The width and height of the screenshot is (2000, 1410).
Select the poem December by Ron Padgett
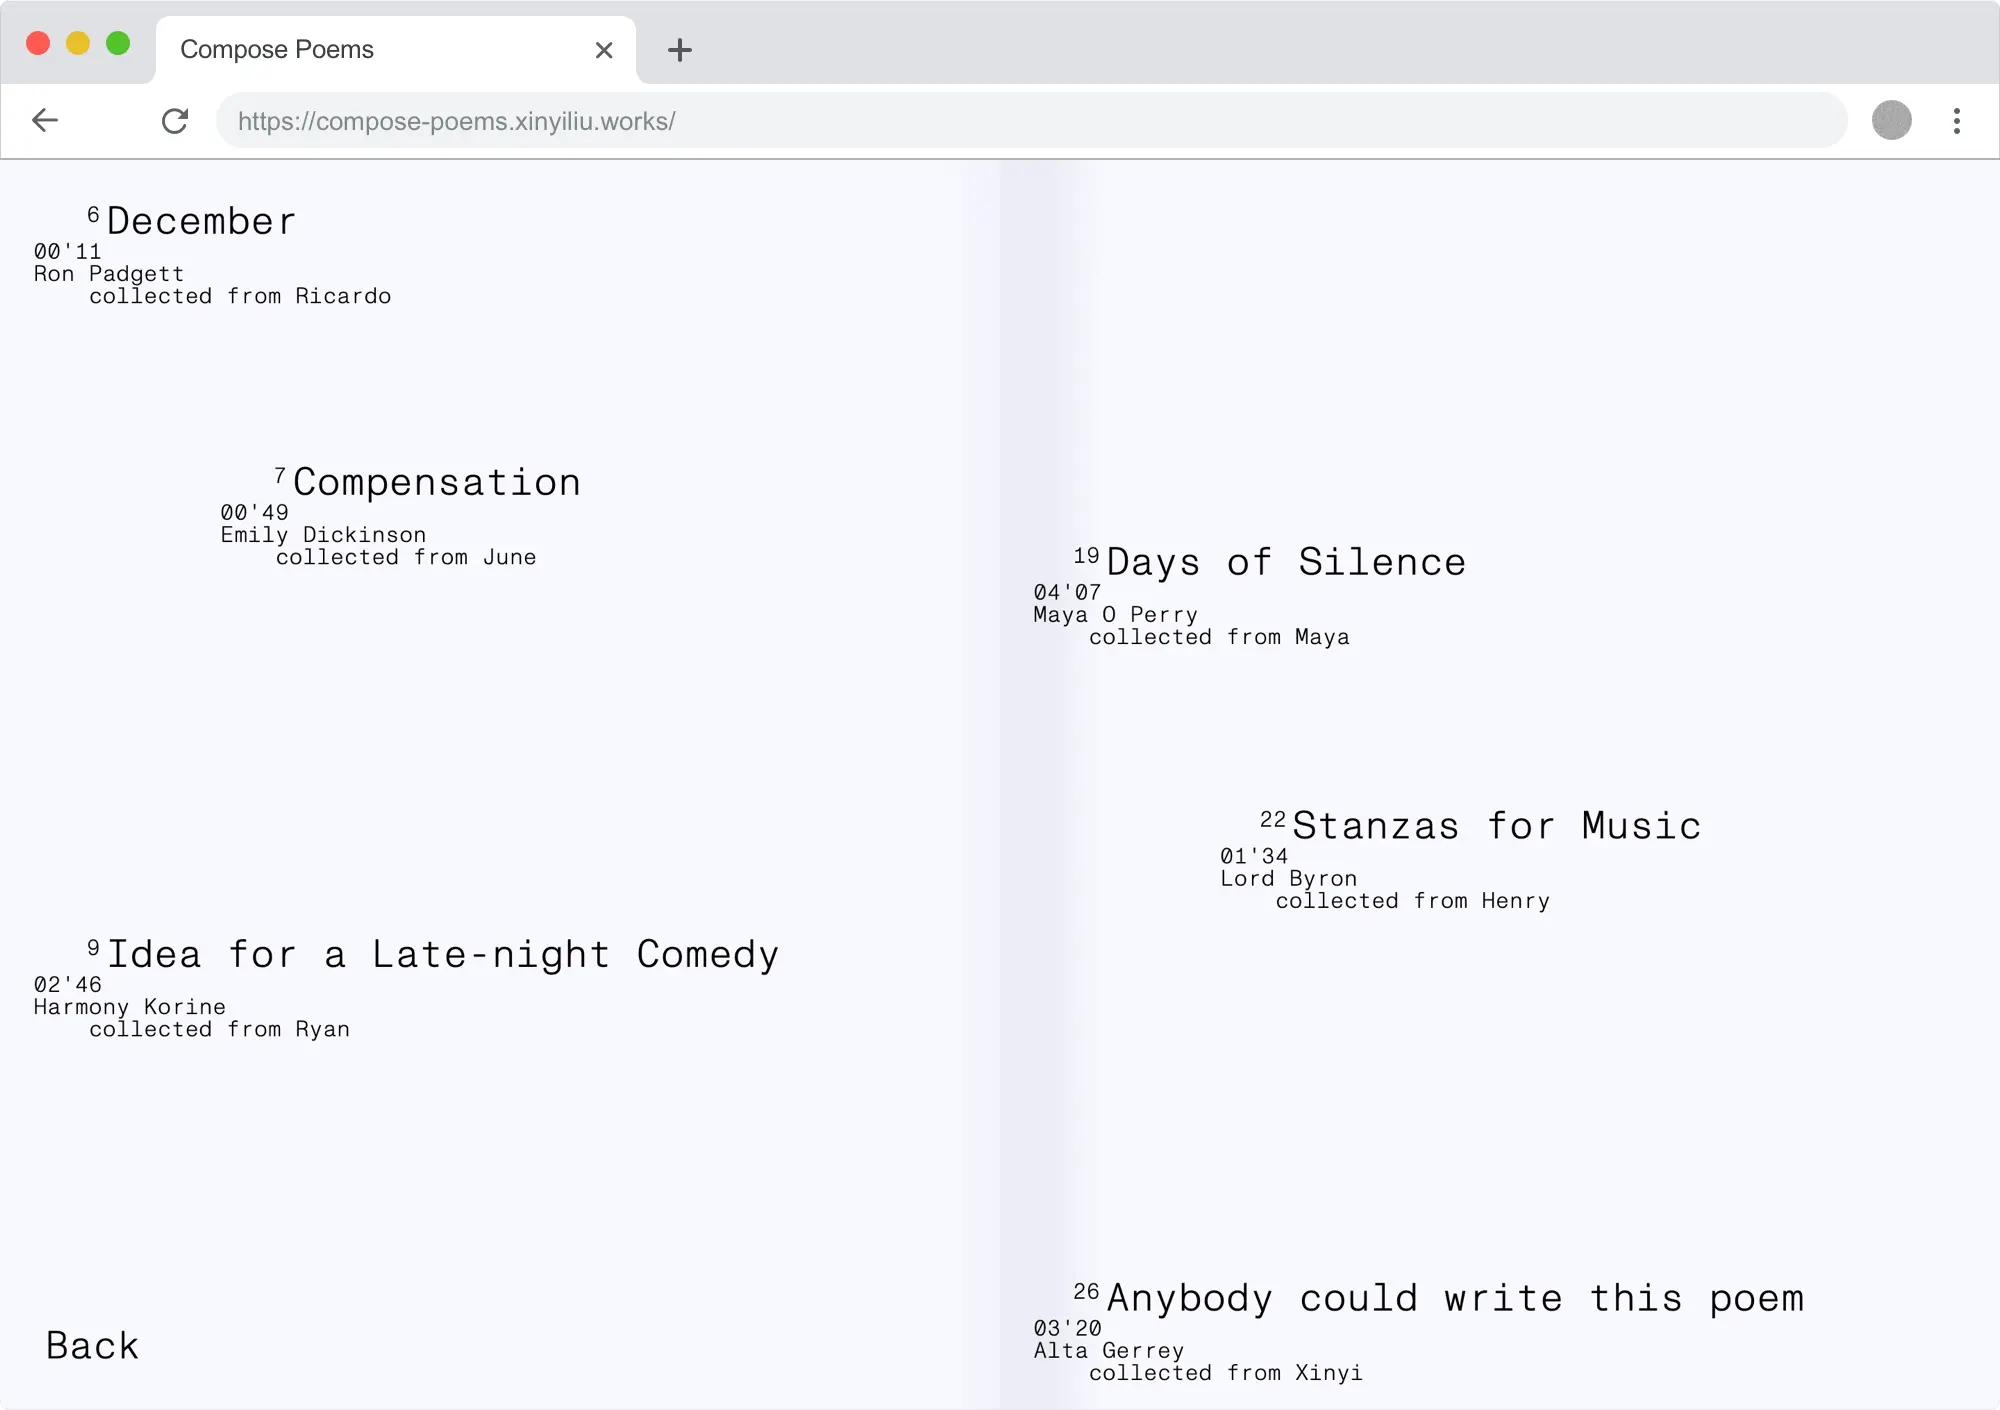pos(200,221)
